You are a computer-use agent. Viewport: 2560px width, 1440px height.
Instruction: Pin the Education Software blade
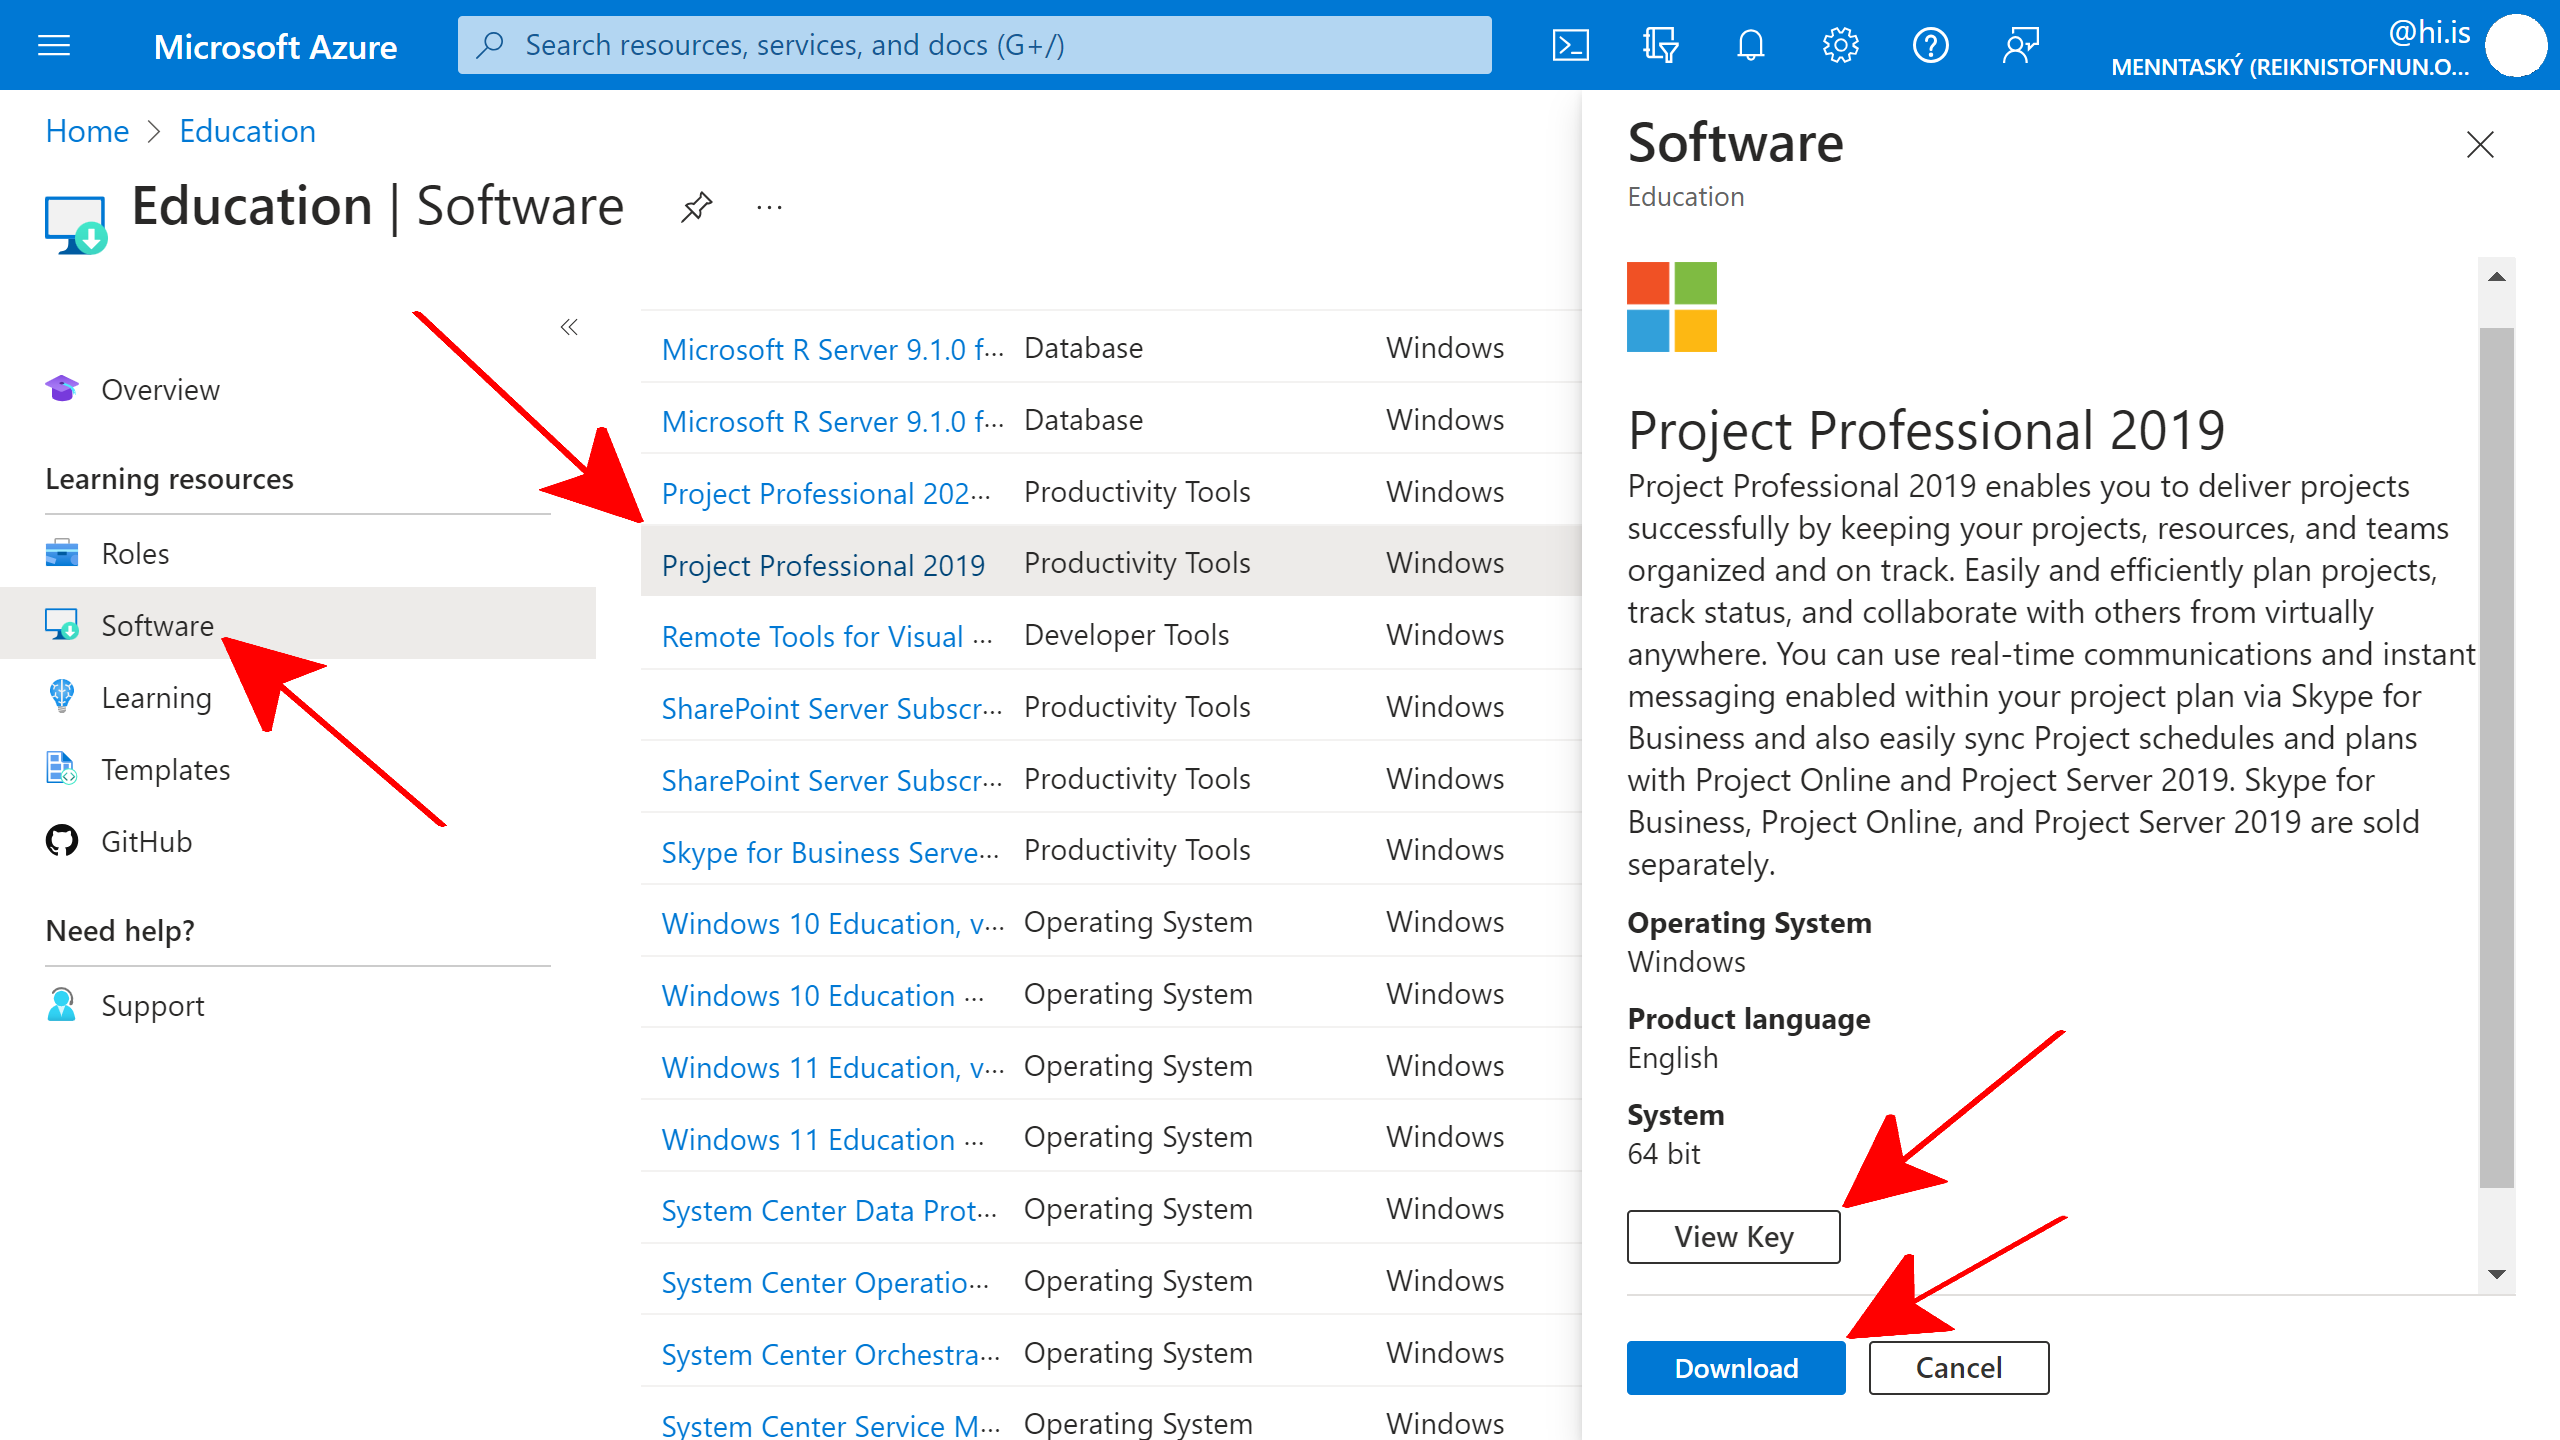click(696, 208)
